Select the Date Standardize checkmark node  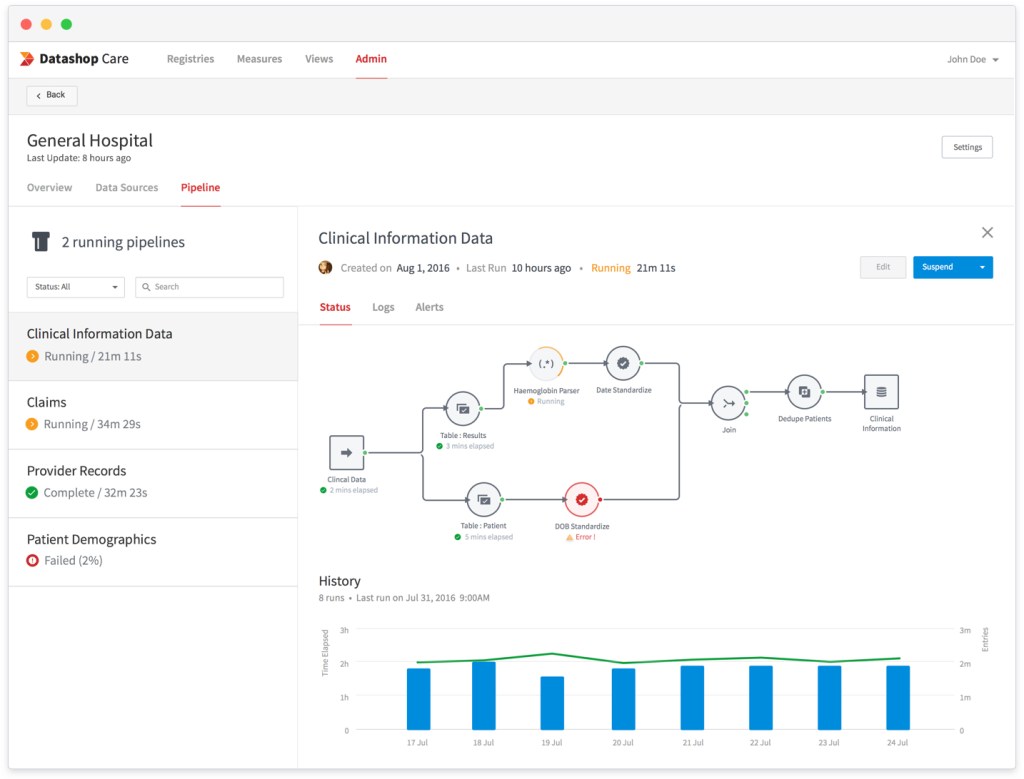click(623, 363)
